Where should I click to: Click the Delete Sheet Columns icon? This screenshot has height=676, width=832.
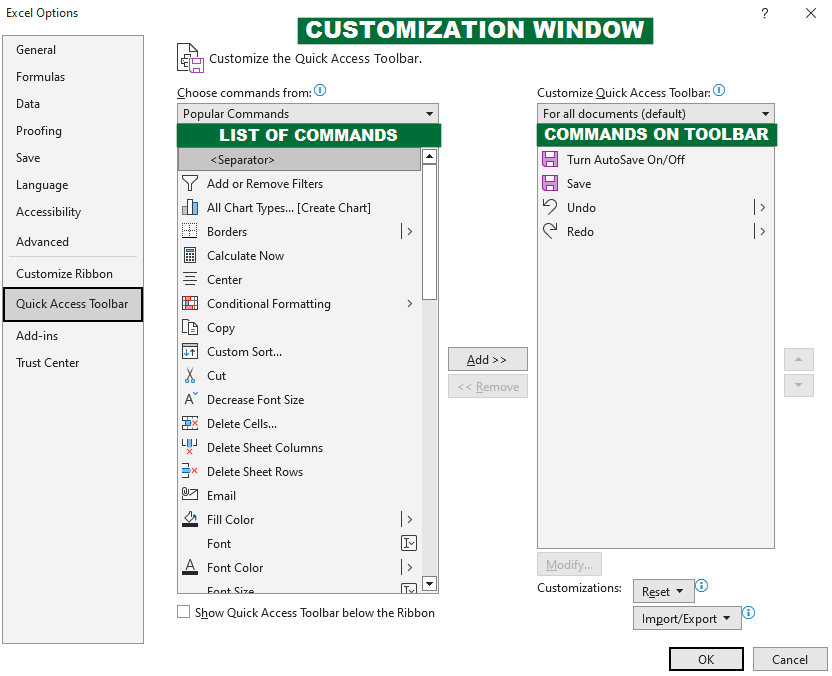(x=189, y=447)
